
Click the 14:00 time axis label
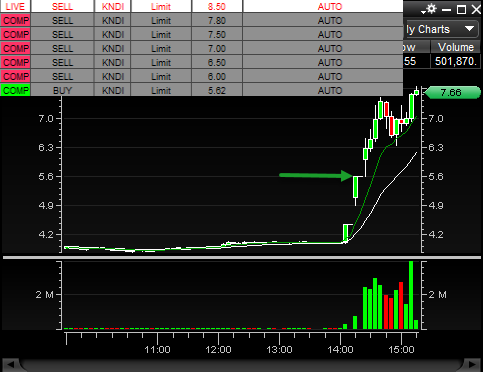[340, 350]
